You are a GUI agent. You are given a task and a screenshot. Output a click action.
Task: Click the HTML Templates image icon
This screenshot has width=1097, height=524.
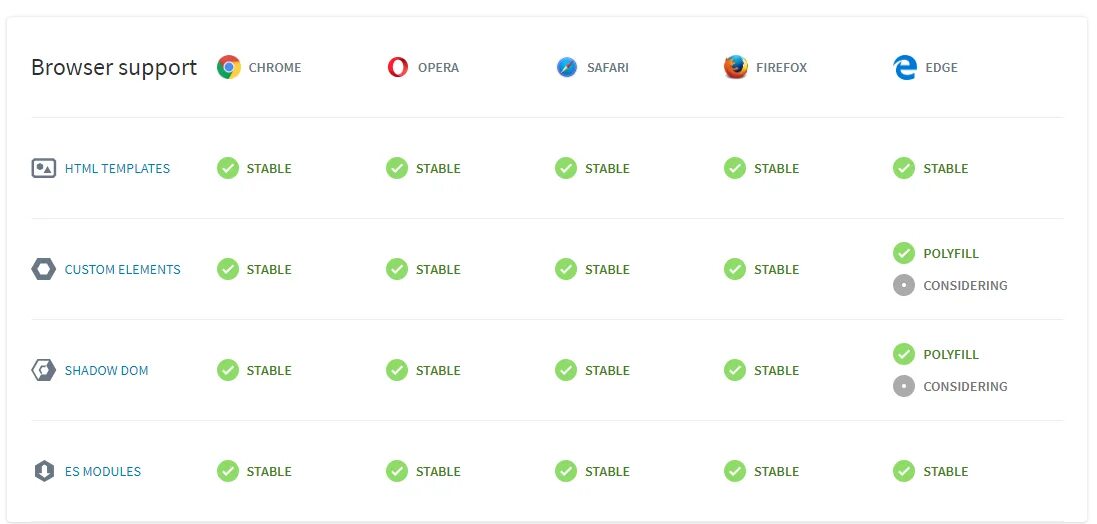click(x=43, y=168)
